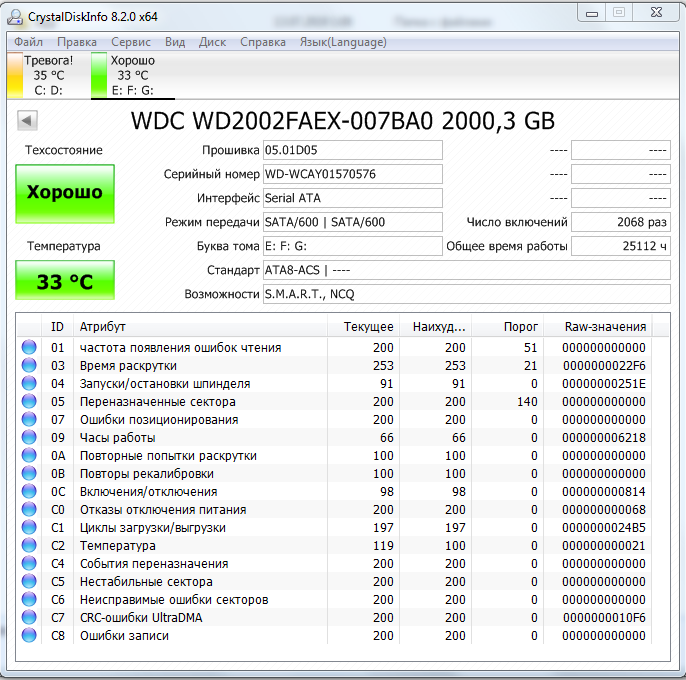Go to previous disk with arrow button
Screen dimensions: 686x680
point(27,120)
